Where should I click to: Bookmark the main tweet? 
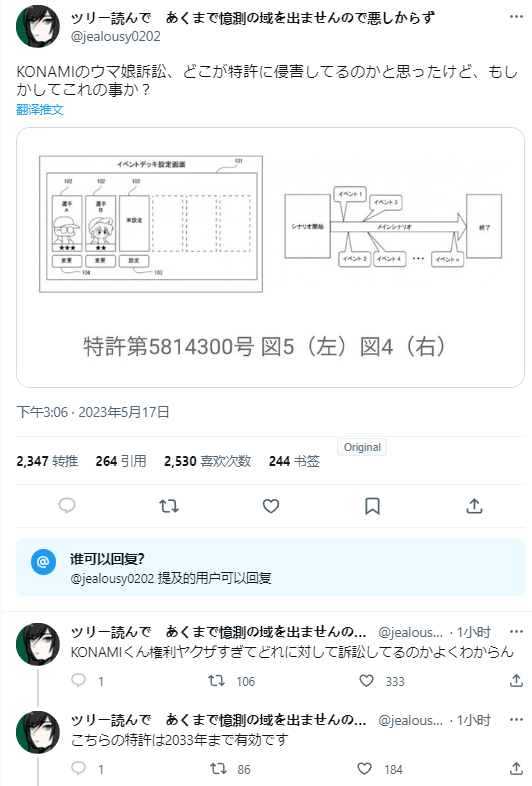pos(372,506)
